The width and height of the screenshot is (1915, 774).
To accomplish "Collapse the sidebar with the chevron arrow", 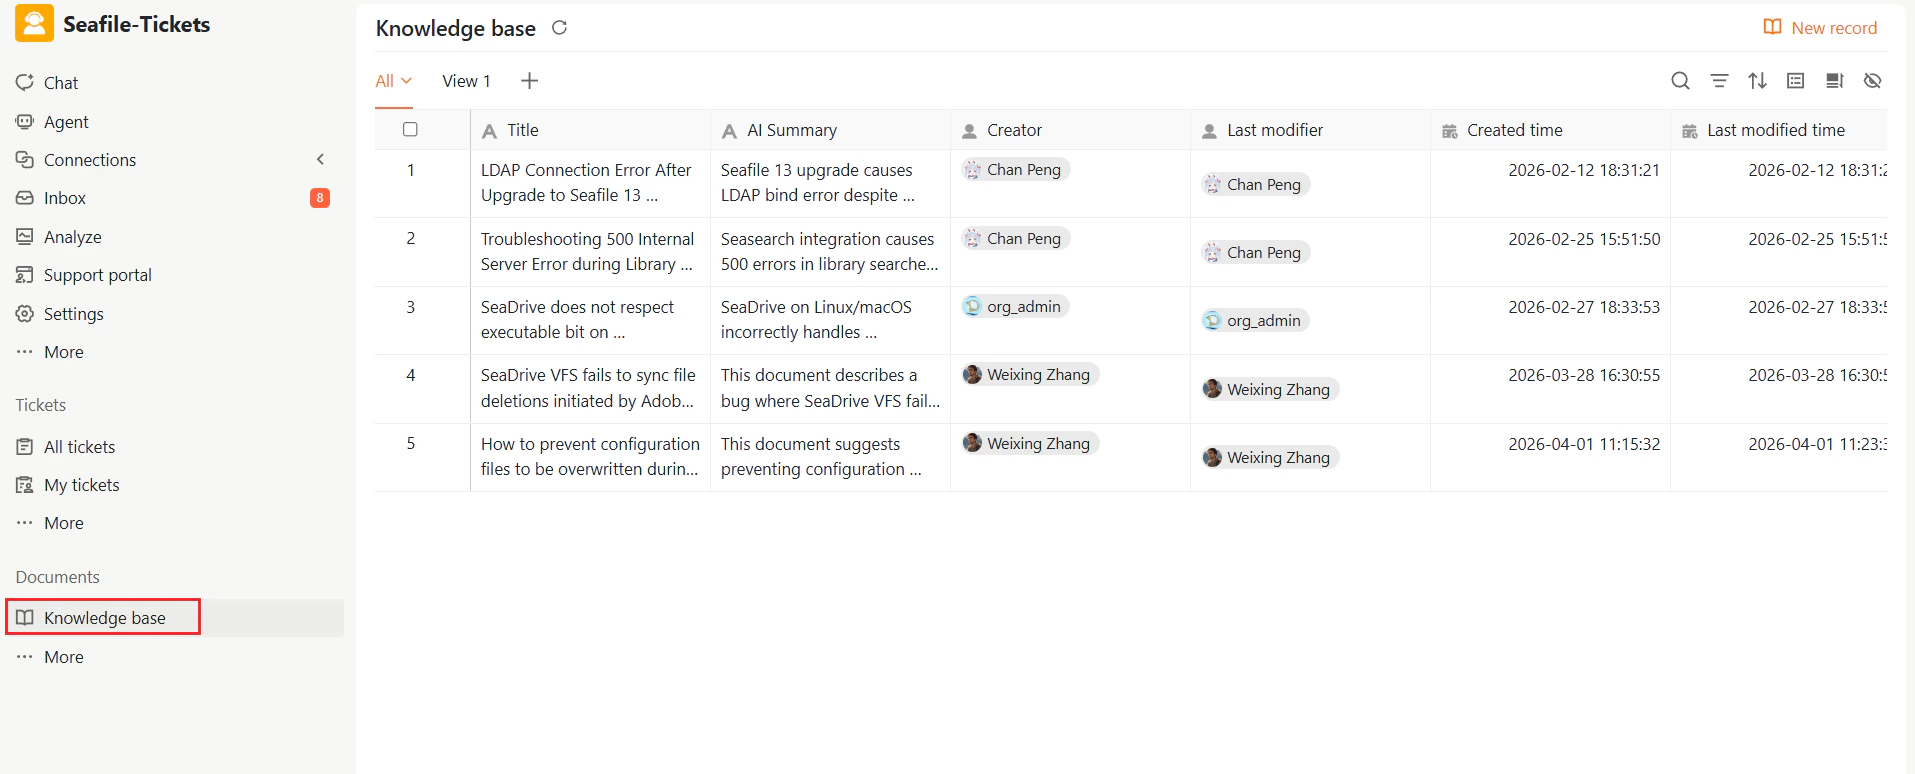I will tap(320, 159).
